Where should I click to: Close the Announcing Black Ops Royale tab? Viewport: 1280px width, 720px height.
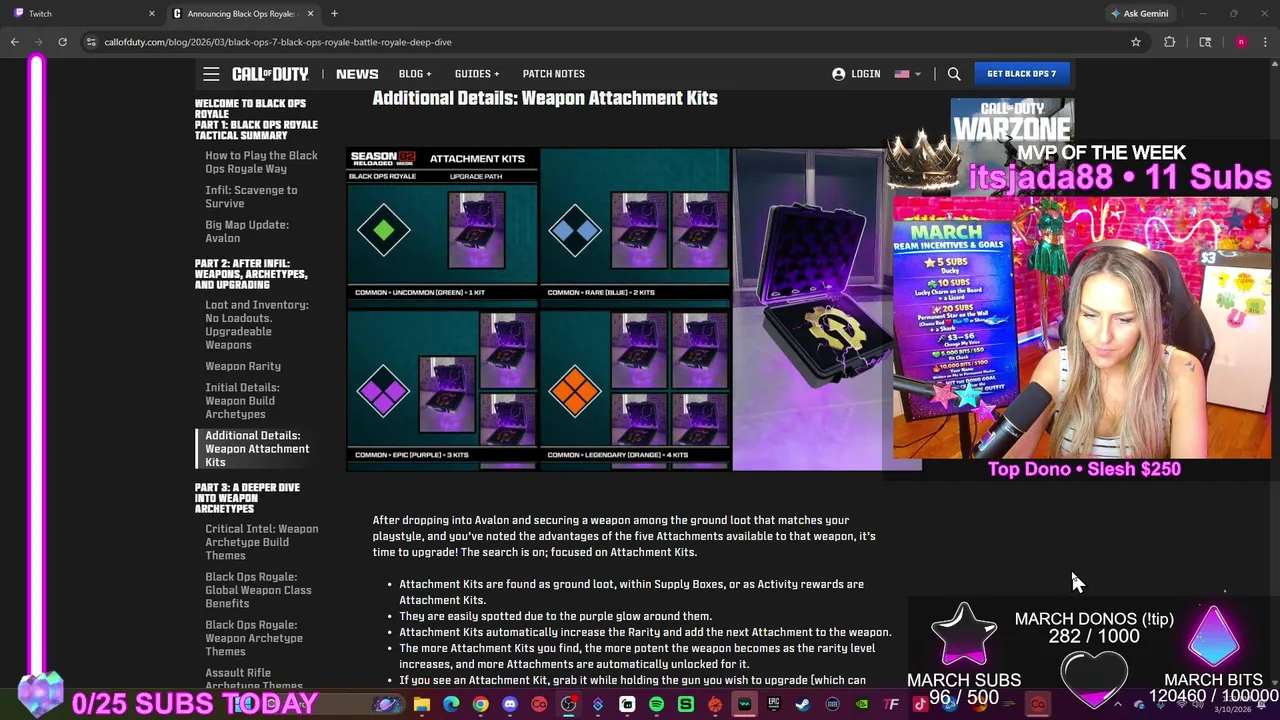(x=310, y=14)
